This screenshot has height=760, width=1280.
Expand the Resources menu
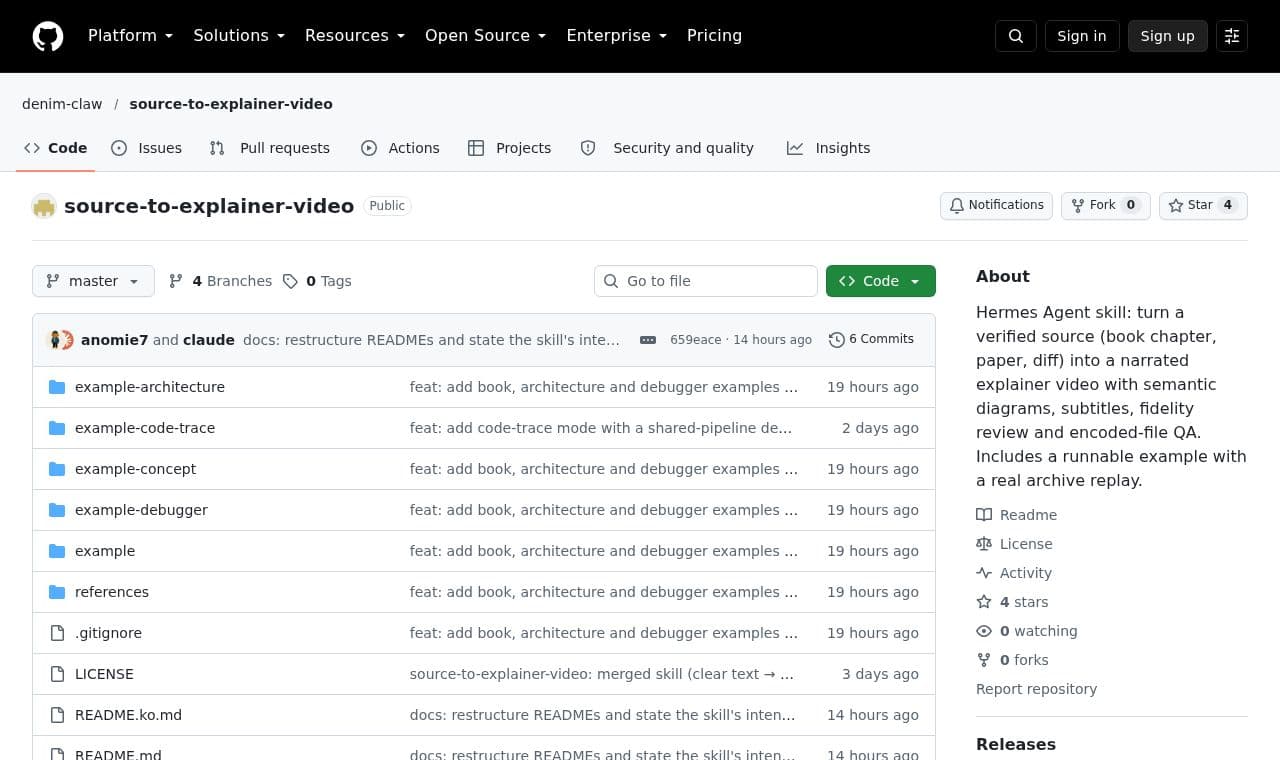[355, 36]
